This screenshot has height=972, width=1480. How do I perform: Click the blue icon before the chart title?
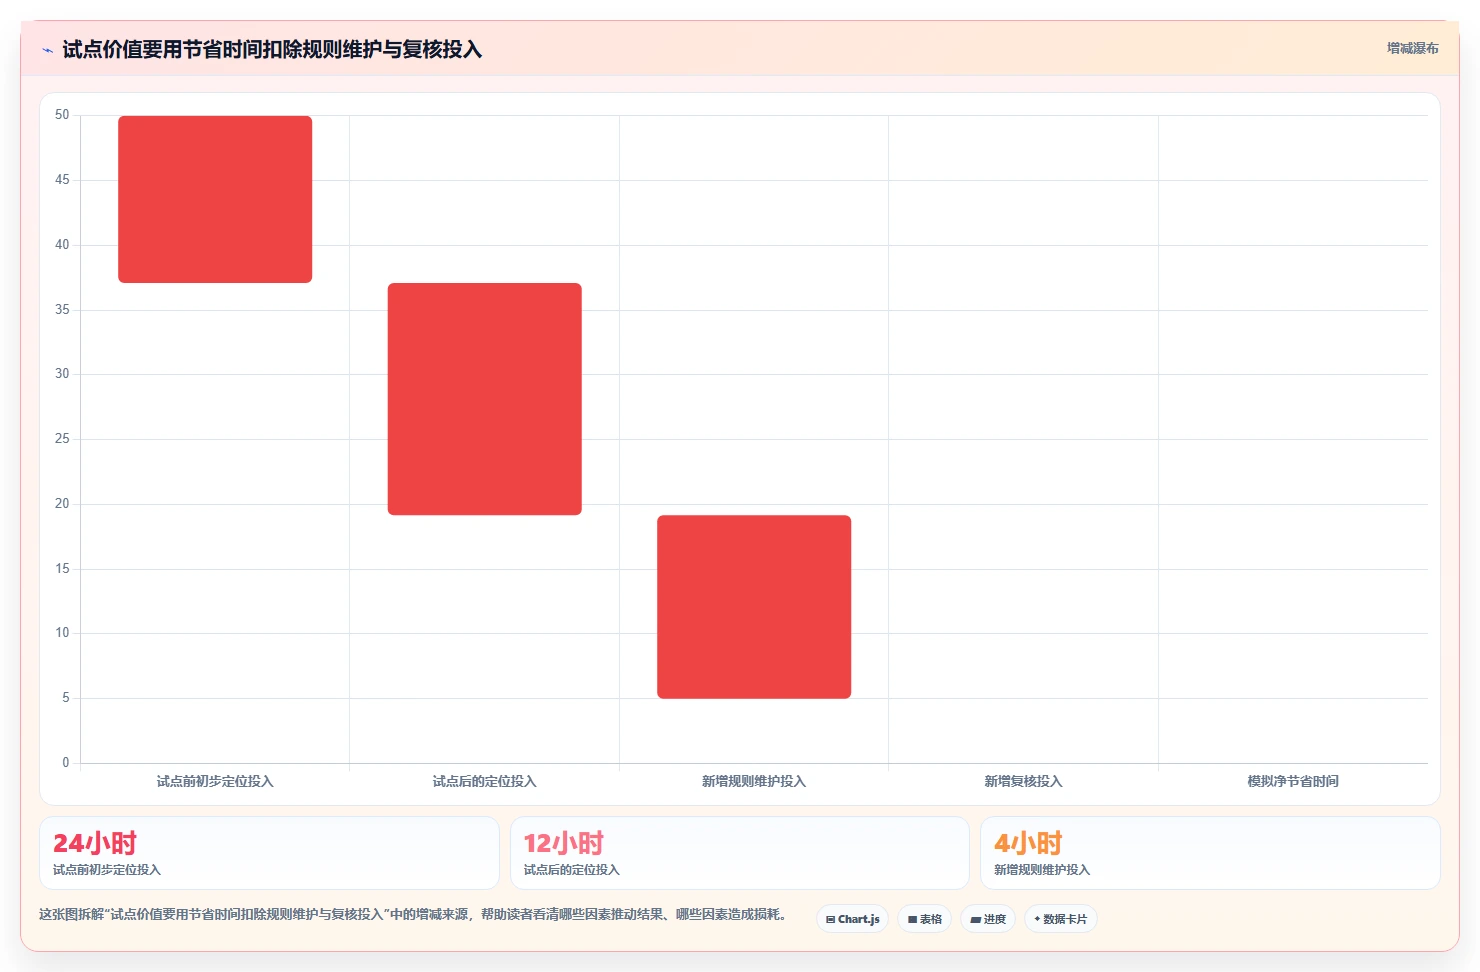(x=47, y=50)
